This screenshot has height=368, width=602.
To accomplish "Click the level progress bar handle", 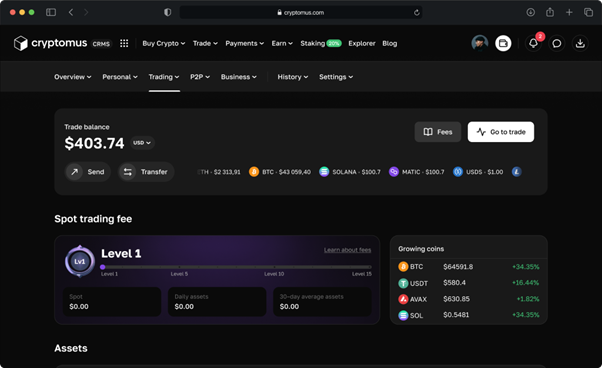I will [x=103, y=267].
